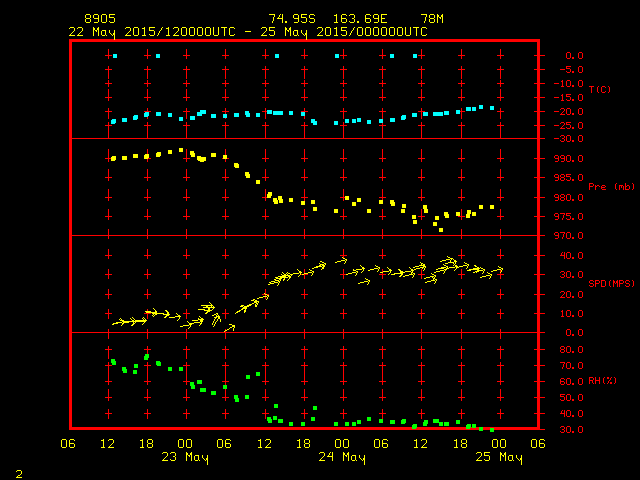
Task: Click the station ID 8905
Action: 100,19
